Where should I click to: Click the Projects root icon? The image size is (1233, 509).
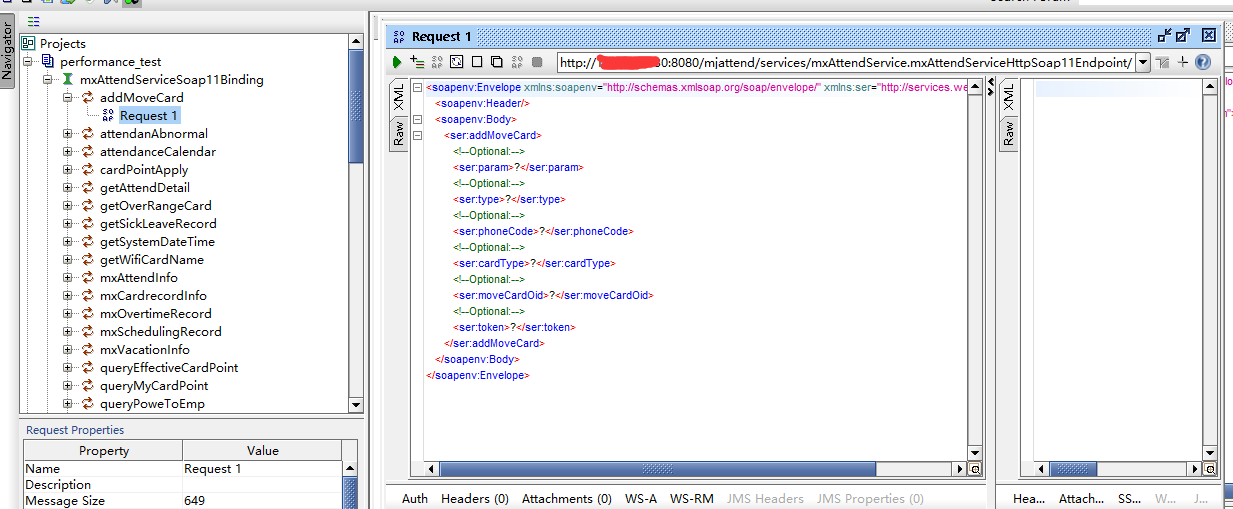pos(28,43)
